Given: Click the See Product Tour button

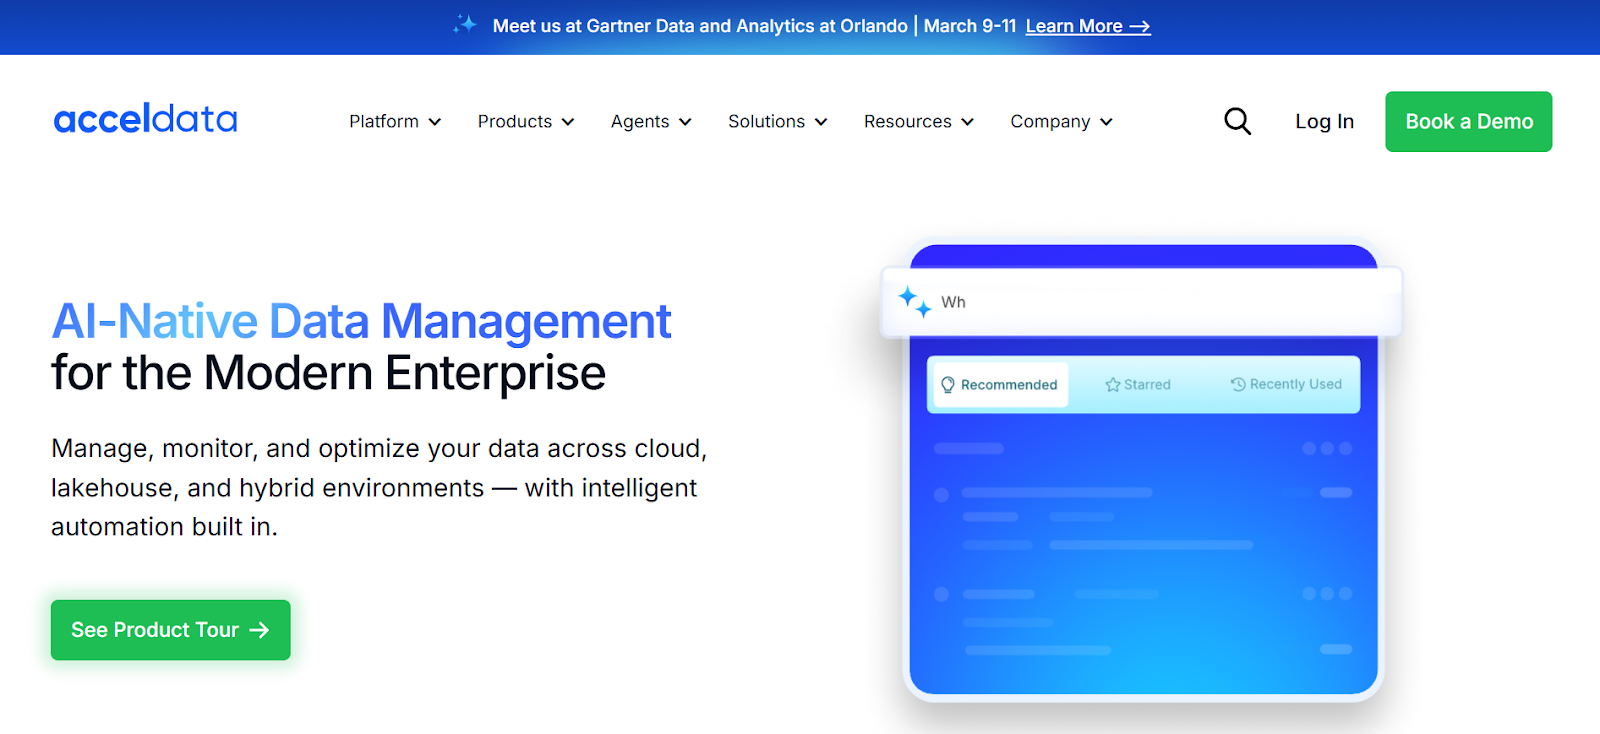Looking at the screenshot, I should pos(171,630).
